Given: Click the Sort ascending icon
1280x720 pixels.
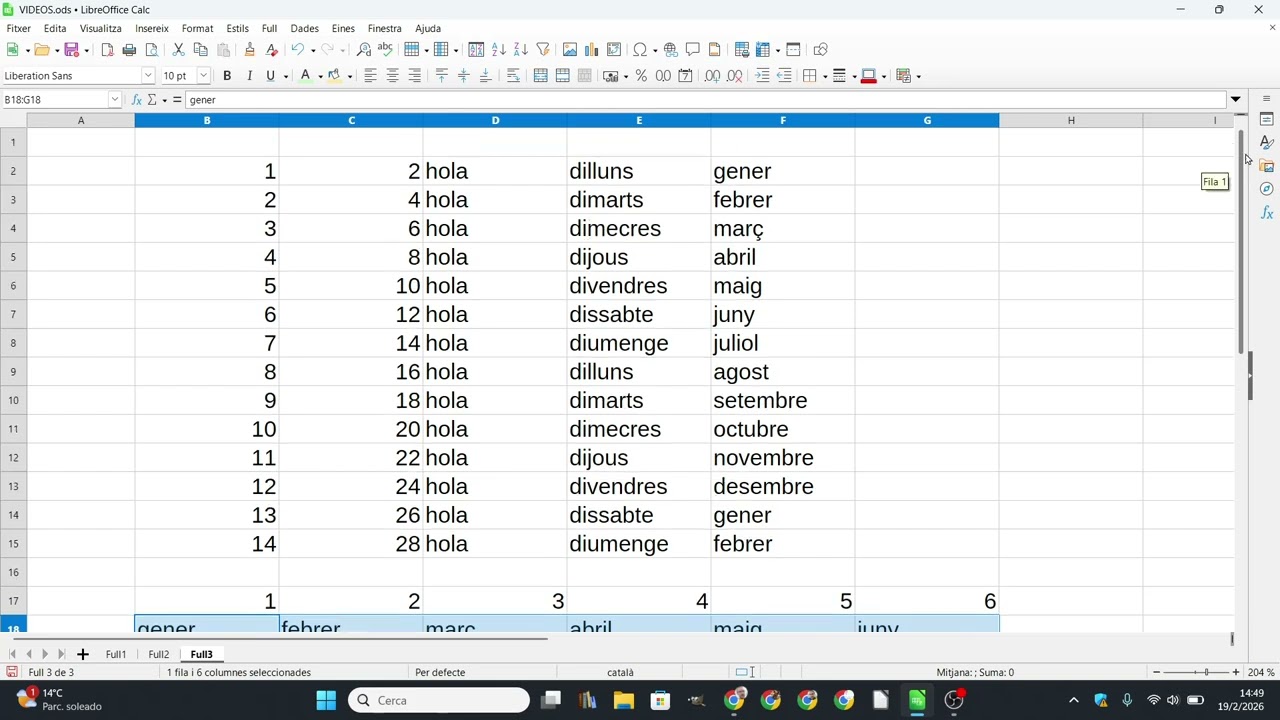Looking at the screenshot, I should [498, 49].
